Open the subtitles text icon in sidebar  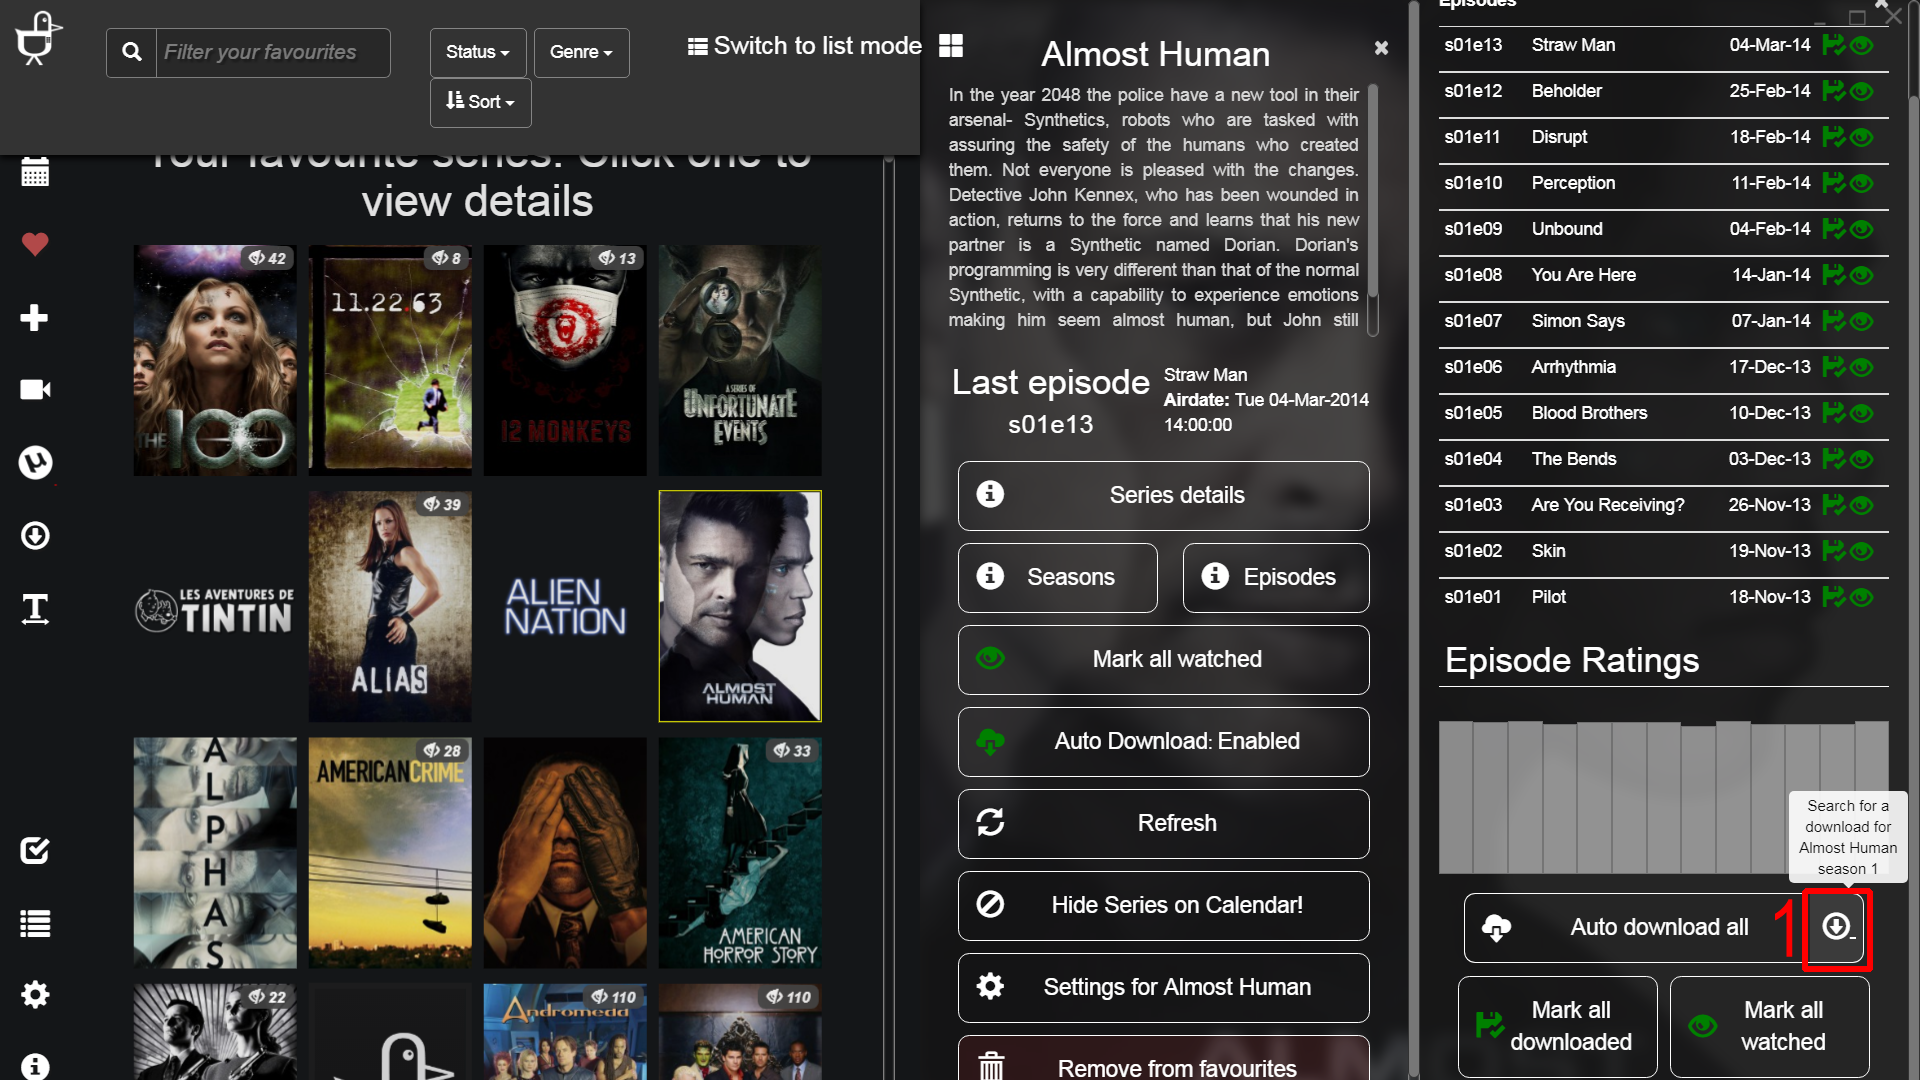click(35, 608)
